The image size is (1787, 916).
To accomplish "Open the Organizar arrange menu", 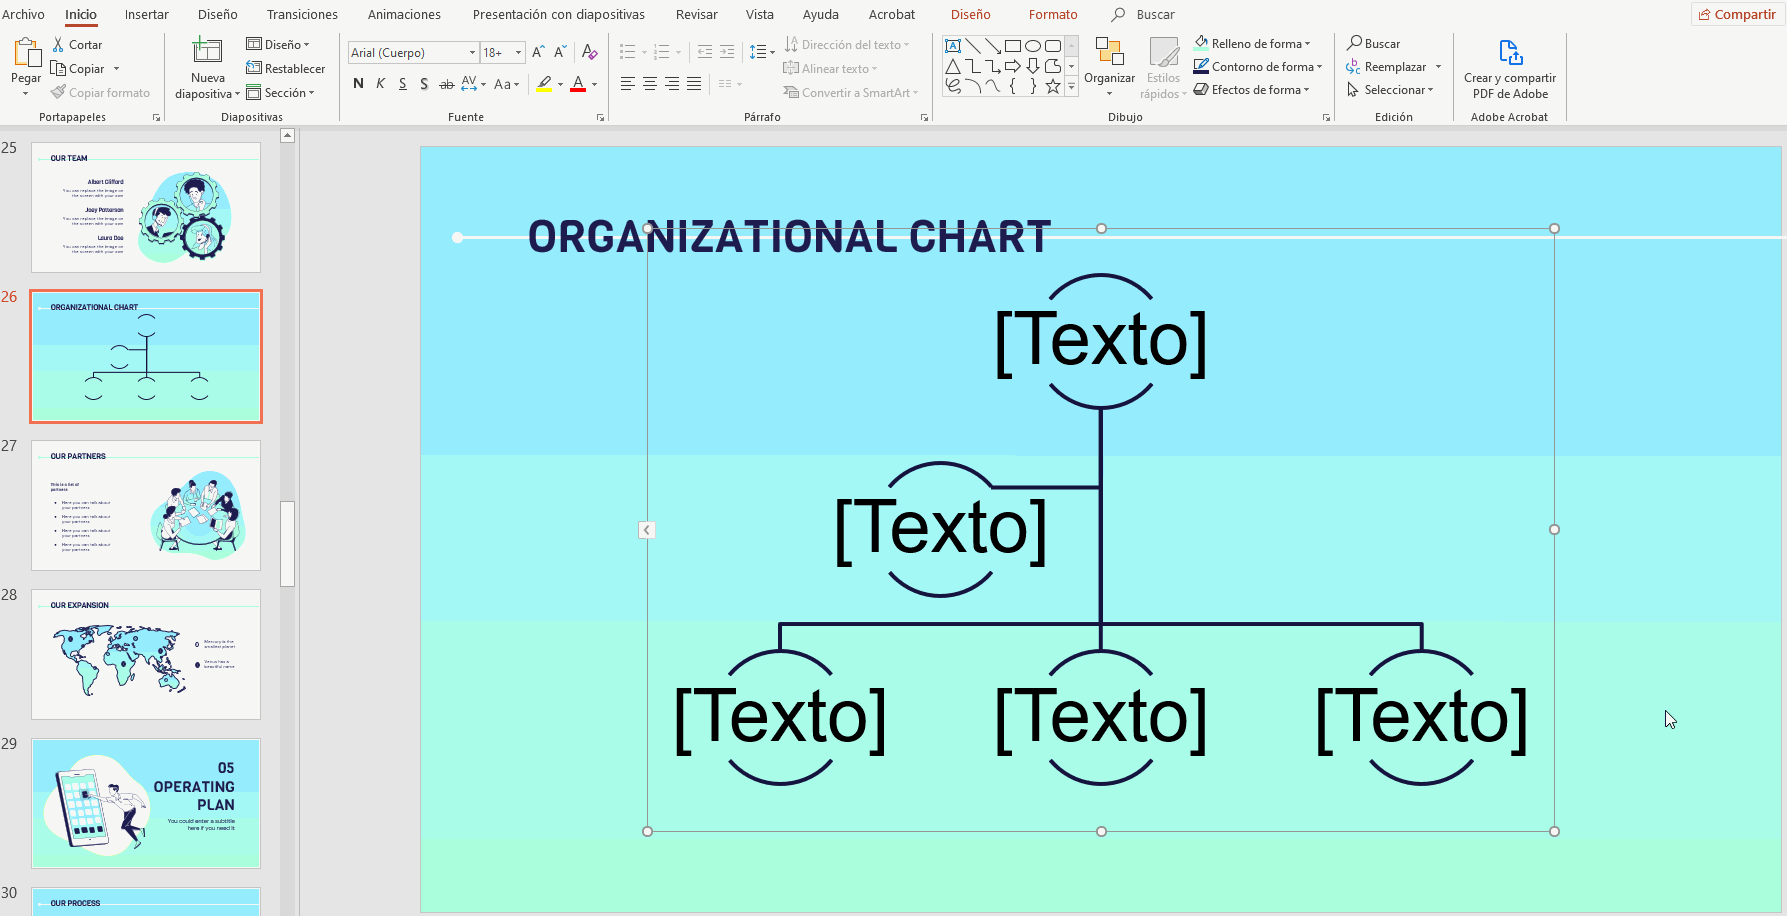I will coord(1109,67).
